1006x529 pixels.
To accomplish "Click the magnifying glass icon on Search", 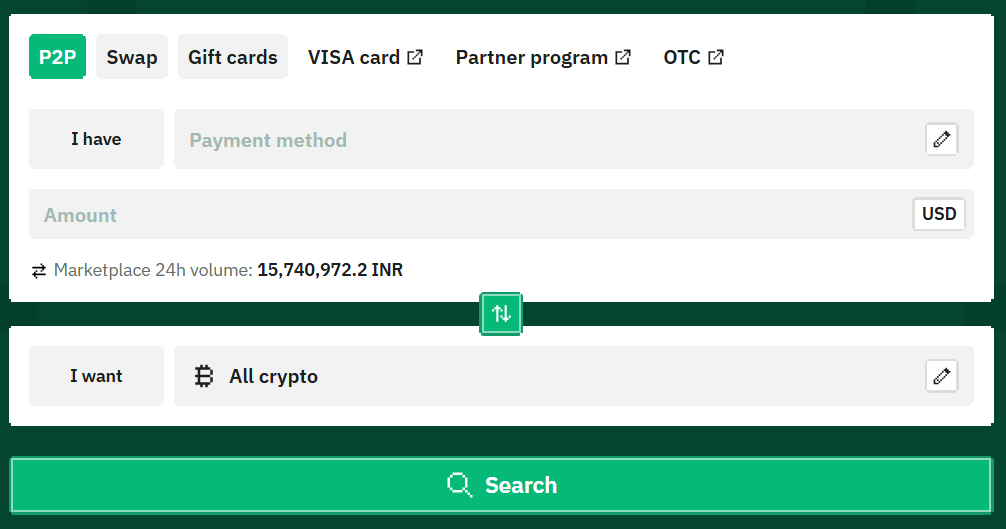I will click(459, 485).
